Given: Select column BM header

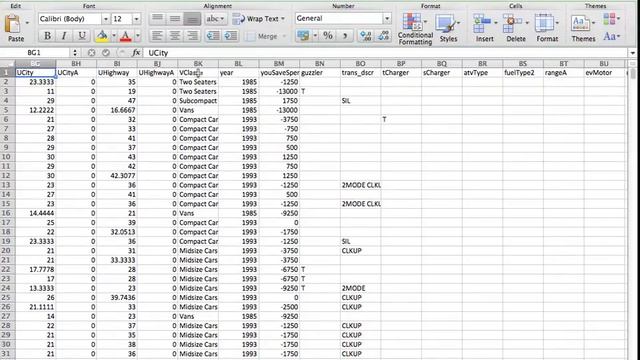Looking at the screenshot, I should pyautogui.click(x=279, y=64).
